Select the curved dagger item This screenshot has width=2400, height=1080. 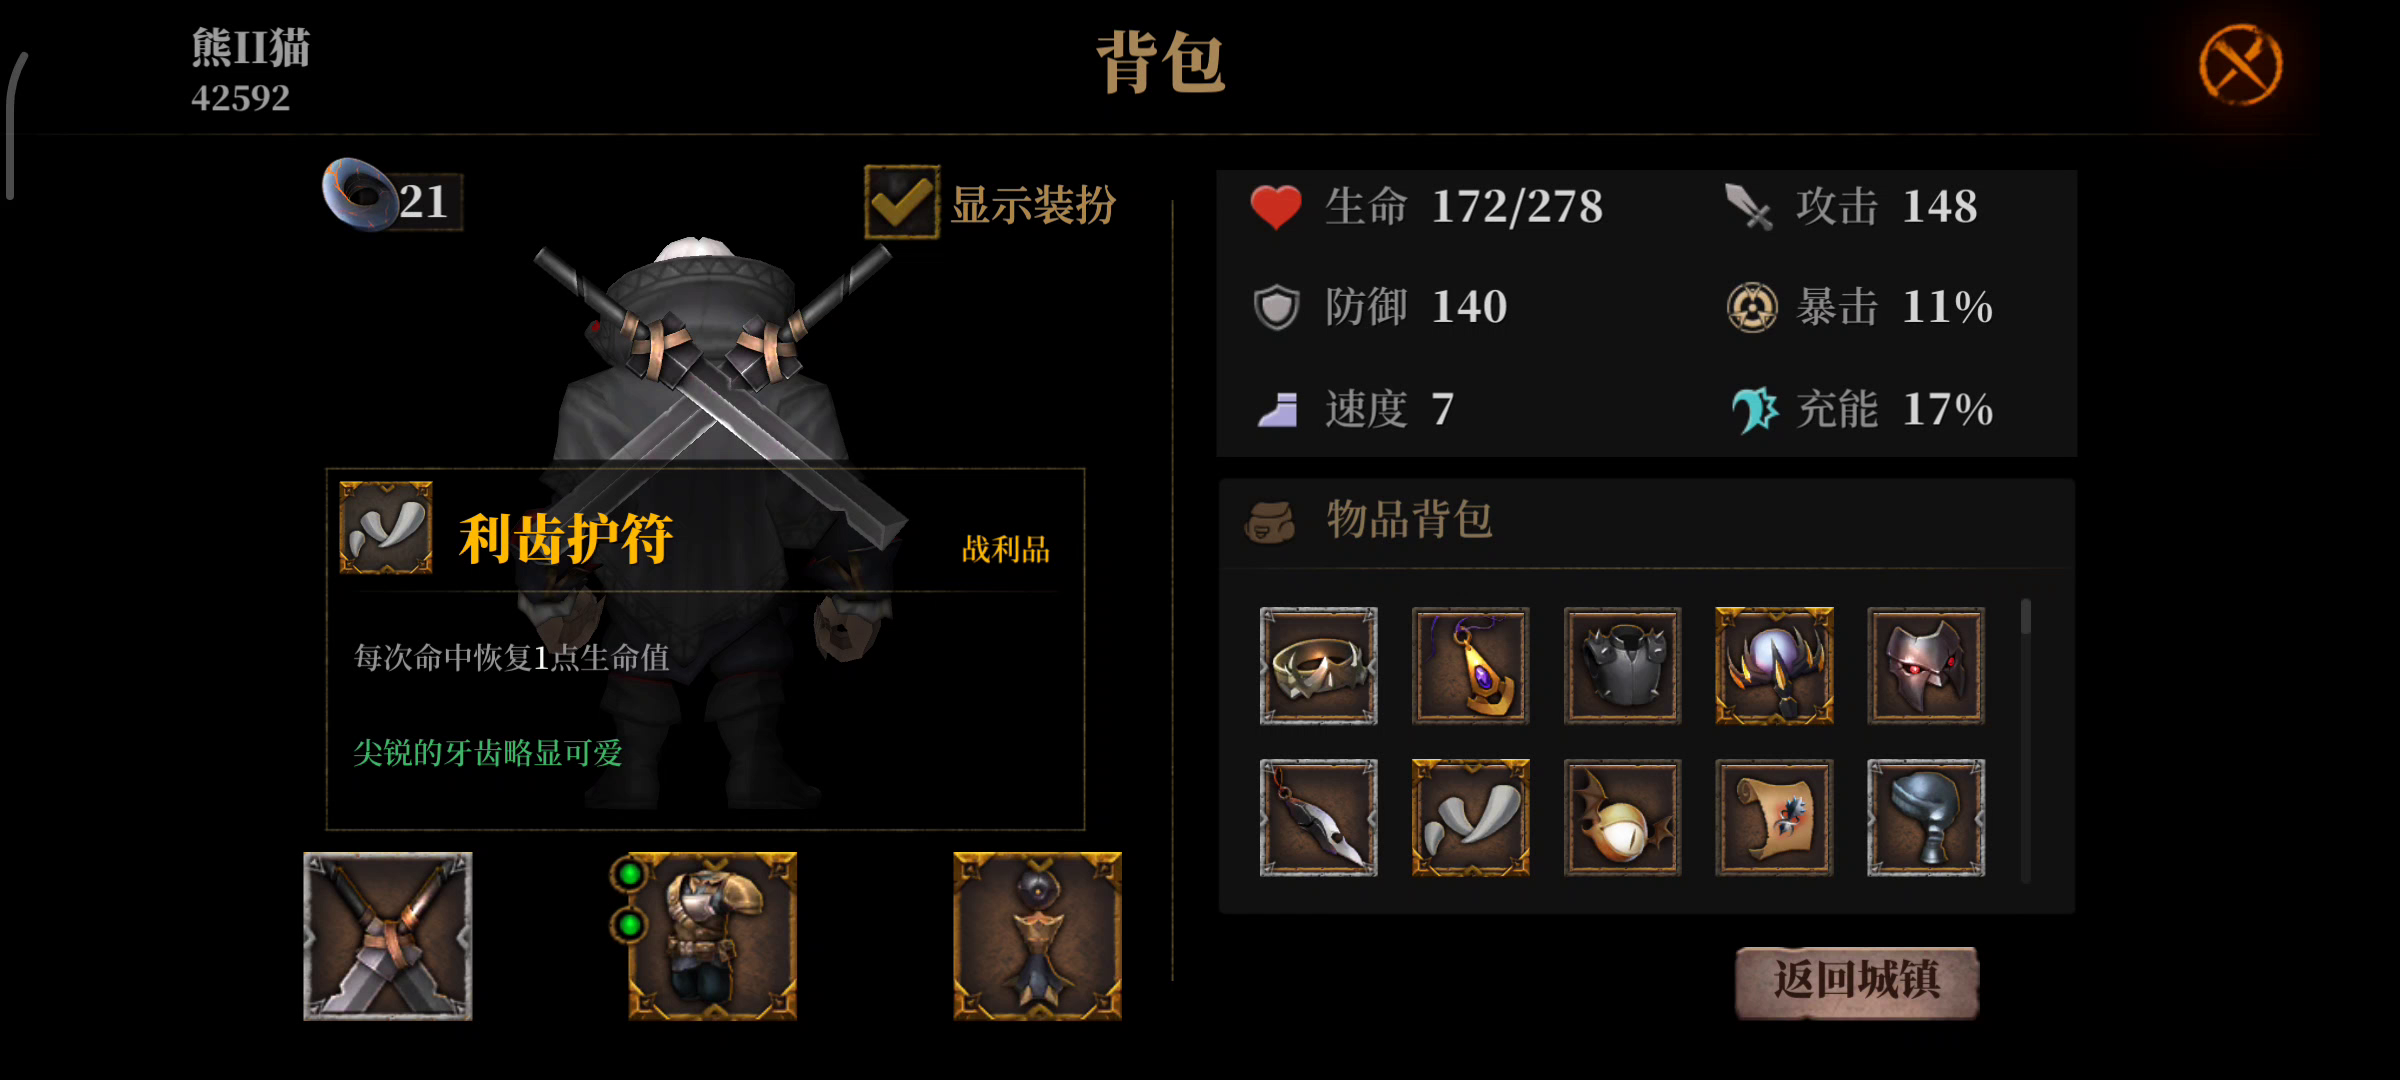point(1318,817)
